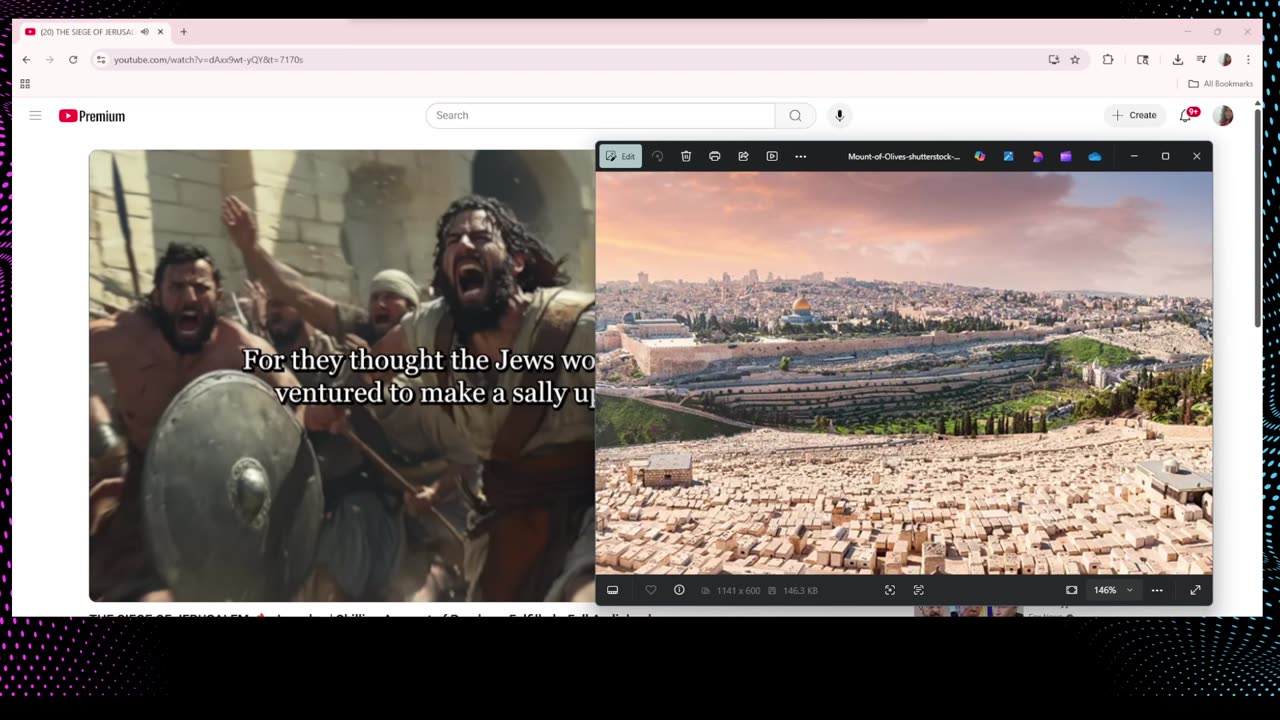Open Chrome three-dot menu
Screen dimensions: 1280x720
(1248, 60)
